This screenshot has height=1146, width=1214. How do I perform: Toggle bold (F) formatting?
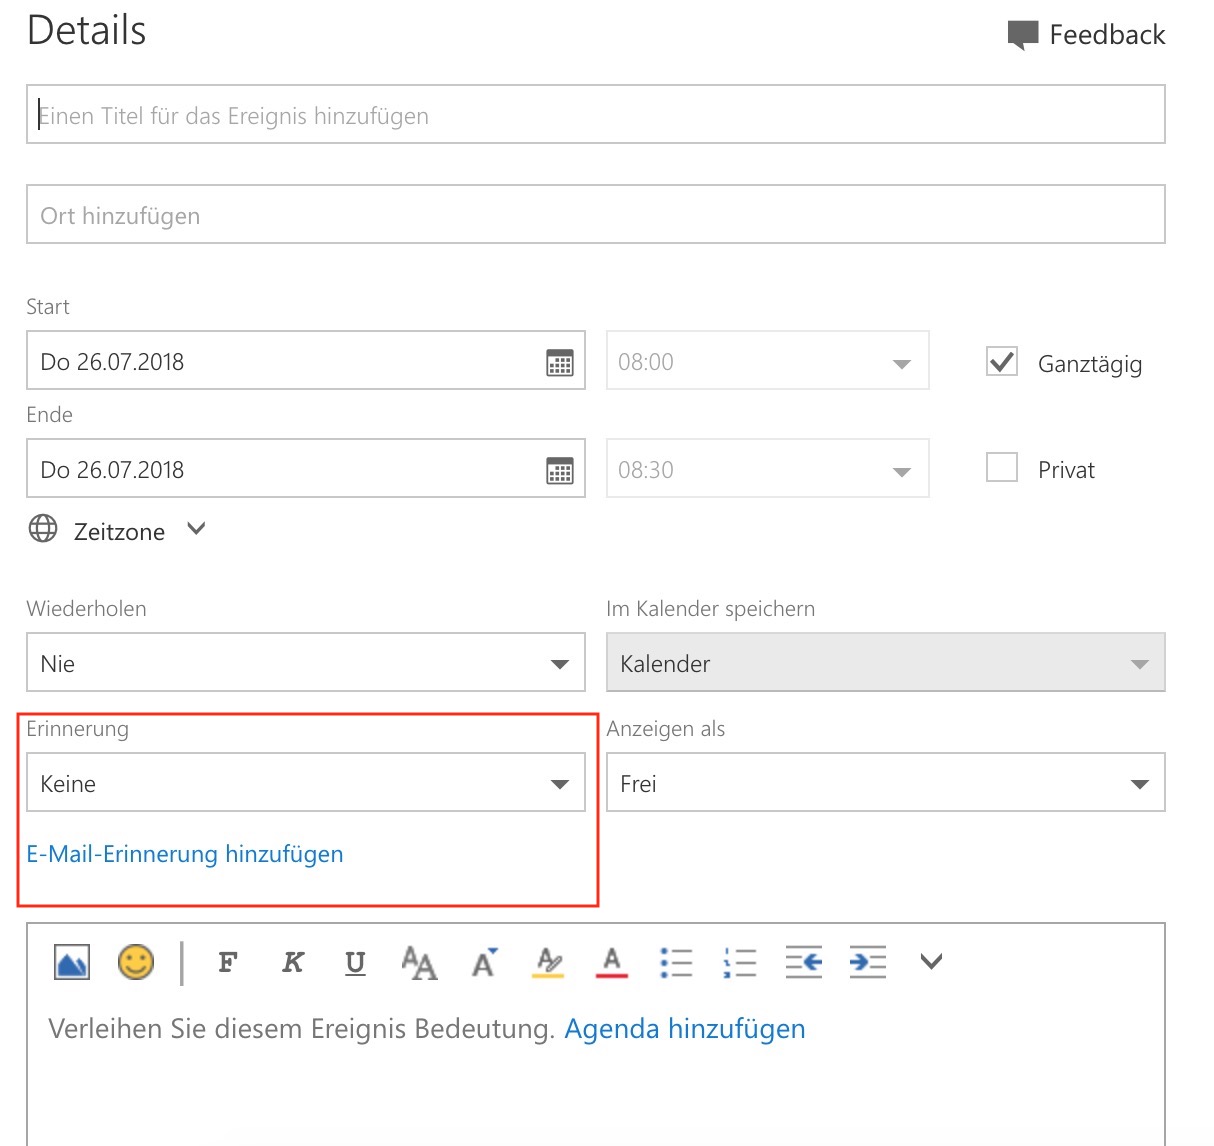pos(228,962)
